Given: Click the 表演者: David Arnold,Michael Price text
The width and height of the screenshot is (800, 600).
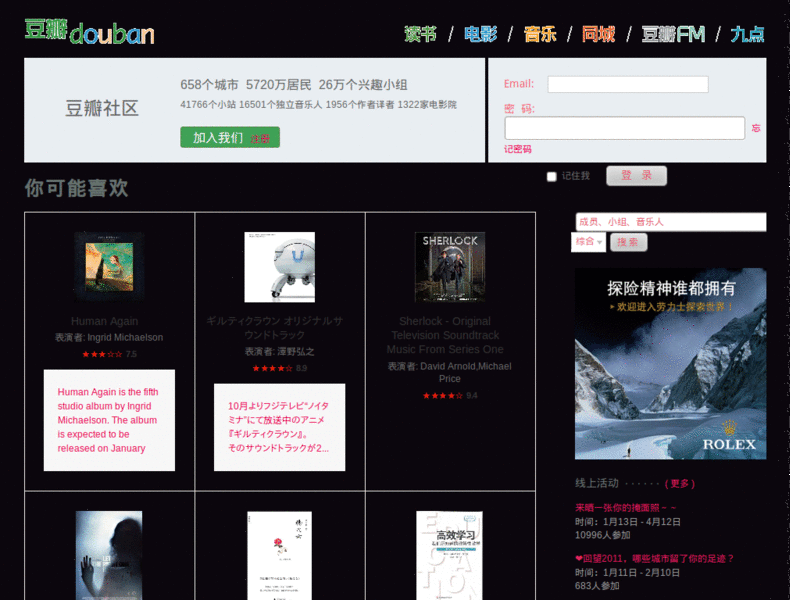Looking at the screenshot, I should point(449,372).
